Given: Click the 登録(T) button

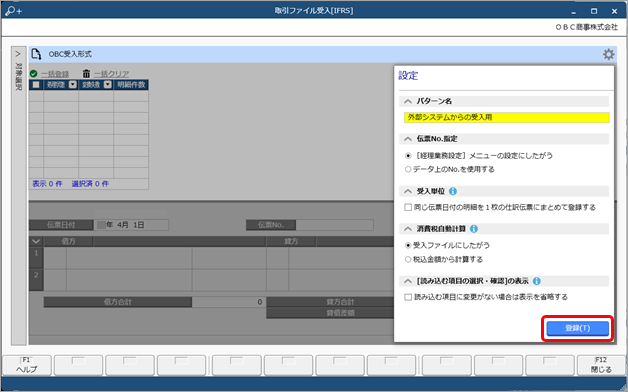Looking at the screenshot, I should [578, 328].
